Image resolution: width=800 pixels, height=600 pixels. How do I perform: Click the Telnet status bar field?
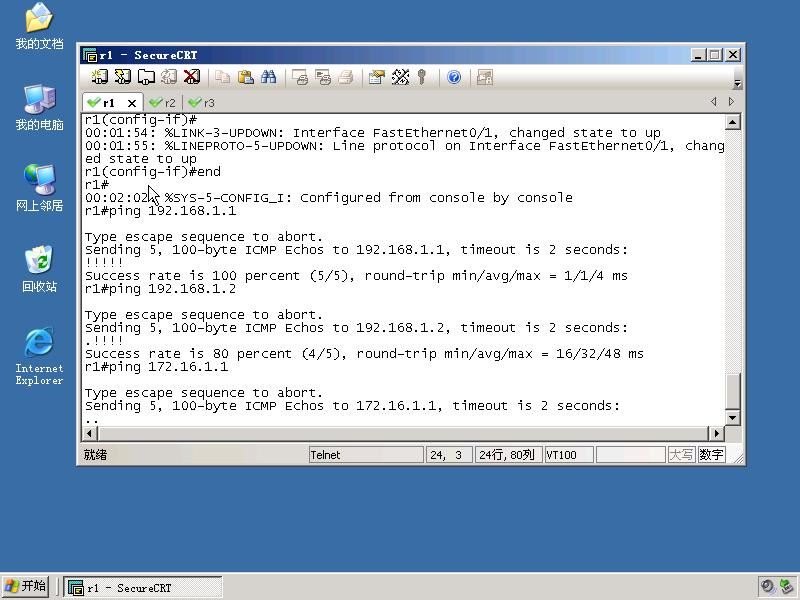point(366,455)
